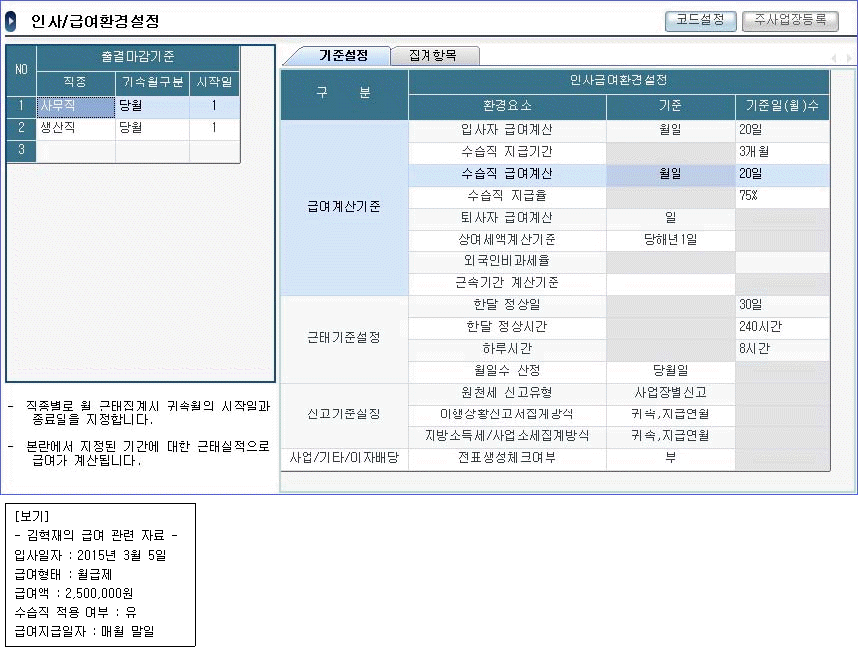The height and width of the screenshot is (653, 859).
Task: Open the 기준 cell for 입사자 급여계산
Action: tap(670, 130)
